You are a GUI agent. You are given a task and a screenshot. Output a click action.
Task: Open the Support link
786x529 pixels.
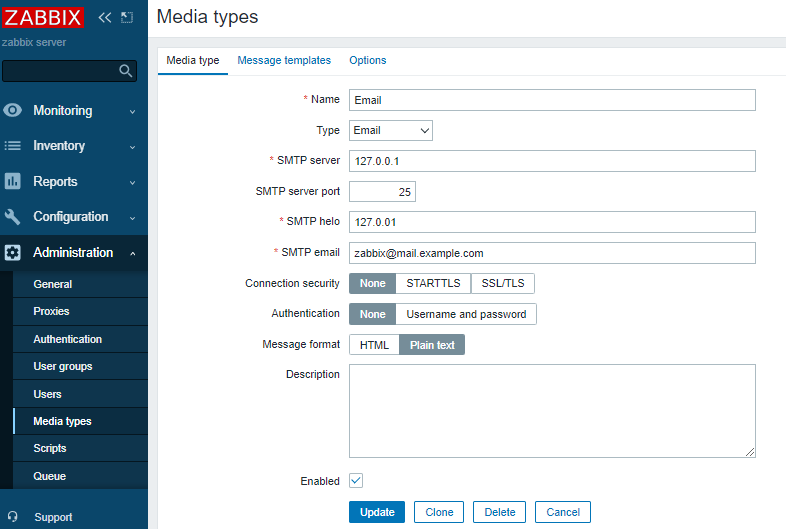click(53, 517)
